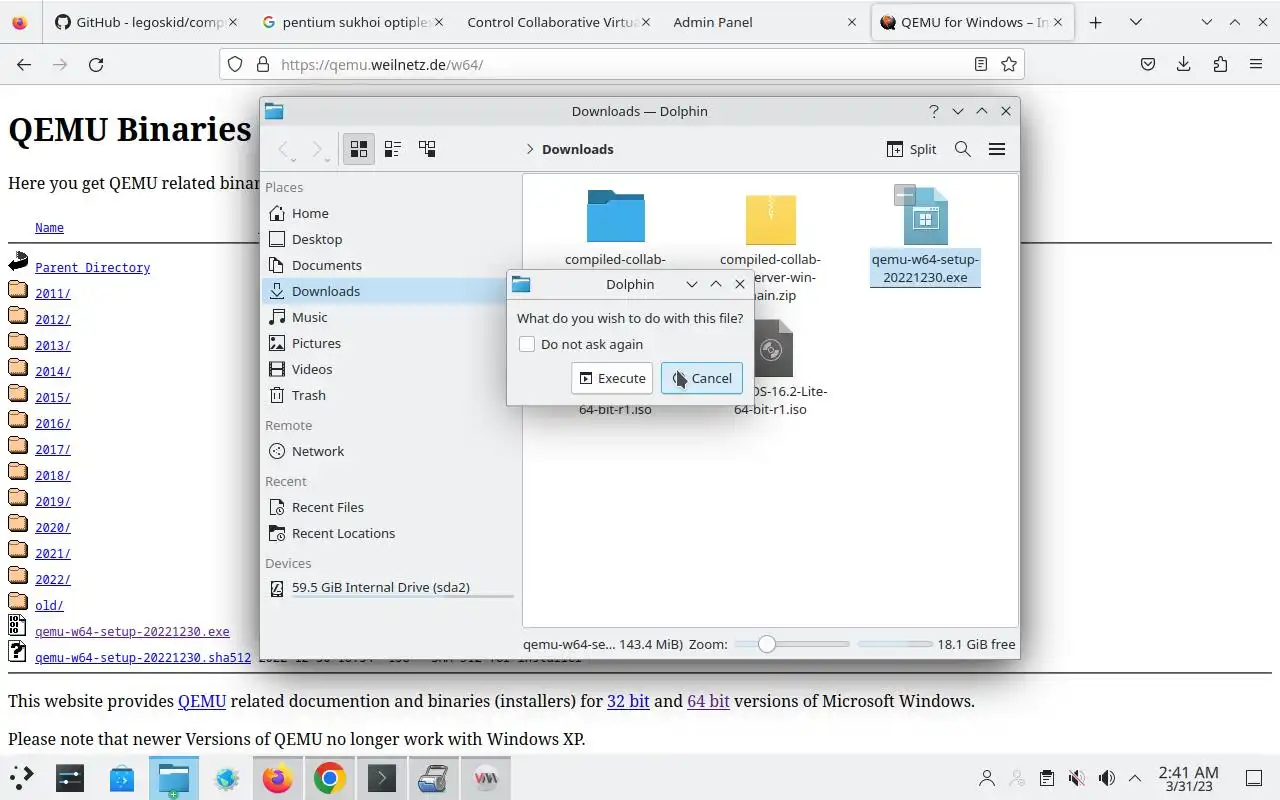Open the 2019/ directory link

[x=52, y=502]
